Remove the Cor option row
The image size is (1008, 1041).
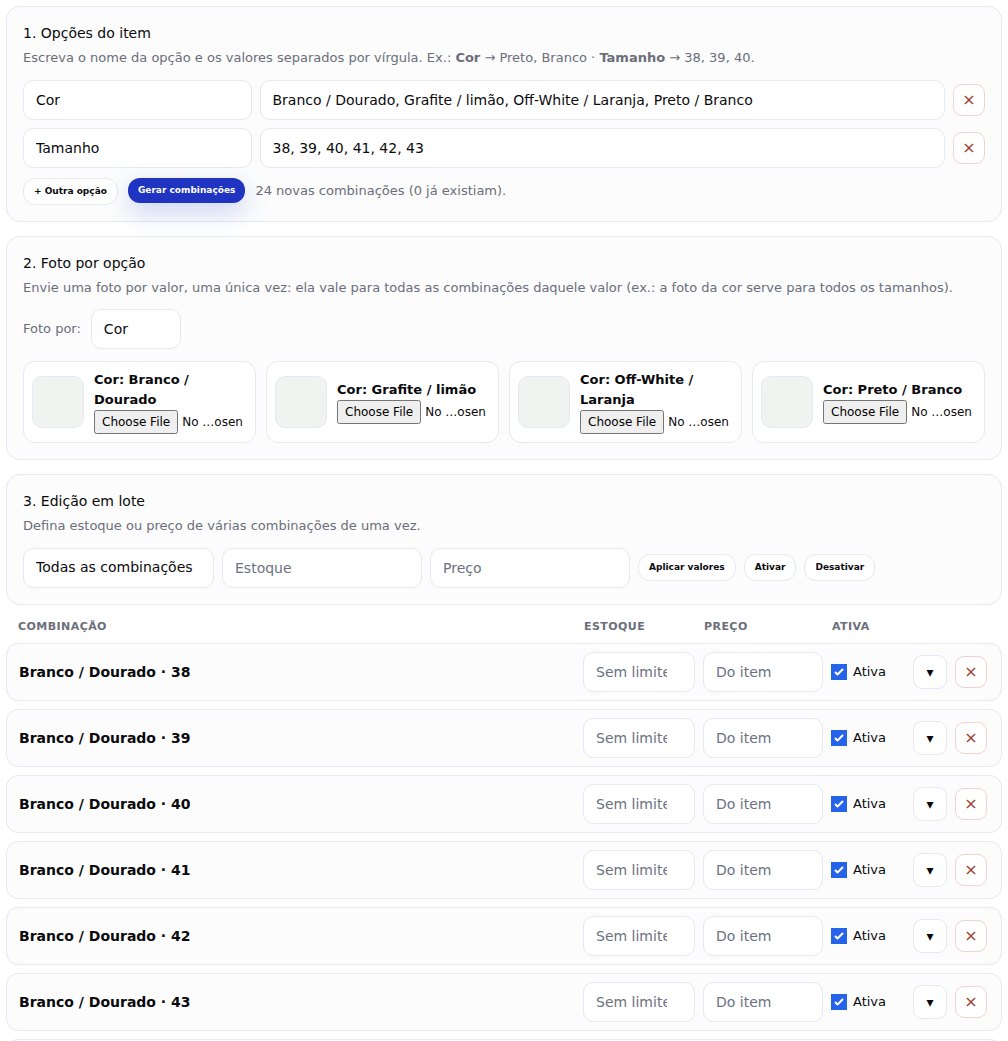[x=968, y=100]
